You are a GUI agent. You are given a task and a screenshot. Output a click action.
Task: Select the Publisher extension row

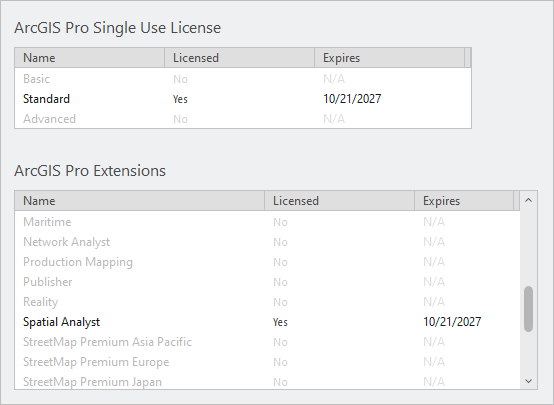pos(267,282)
